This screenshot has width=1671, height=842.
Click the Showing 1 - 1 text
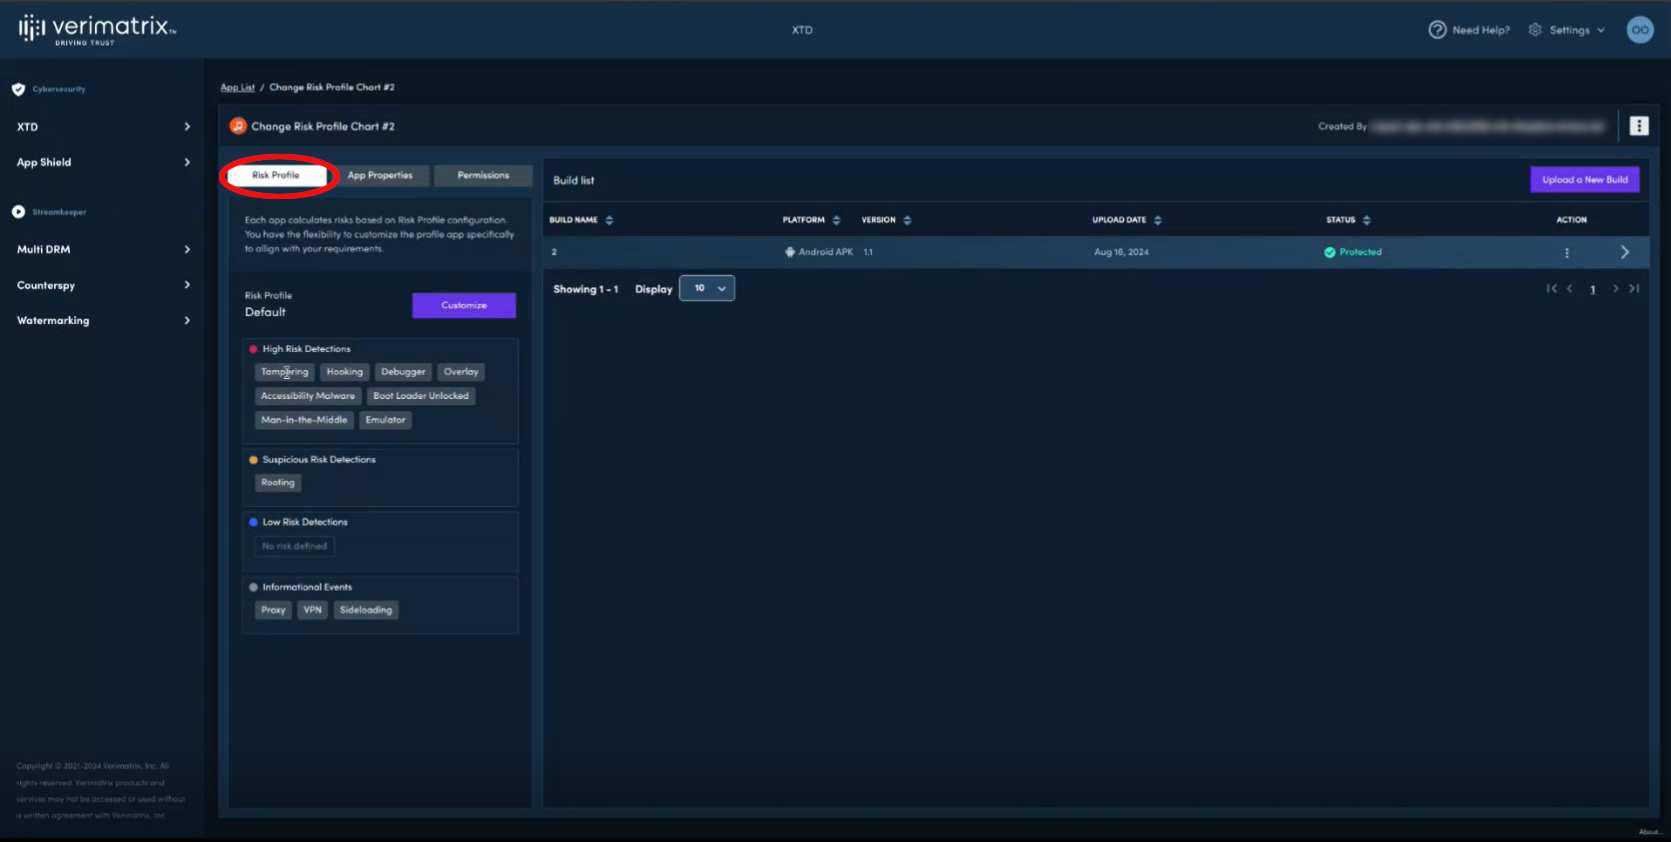[586, 289]
